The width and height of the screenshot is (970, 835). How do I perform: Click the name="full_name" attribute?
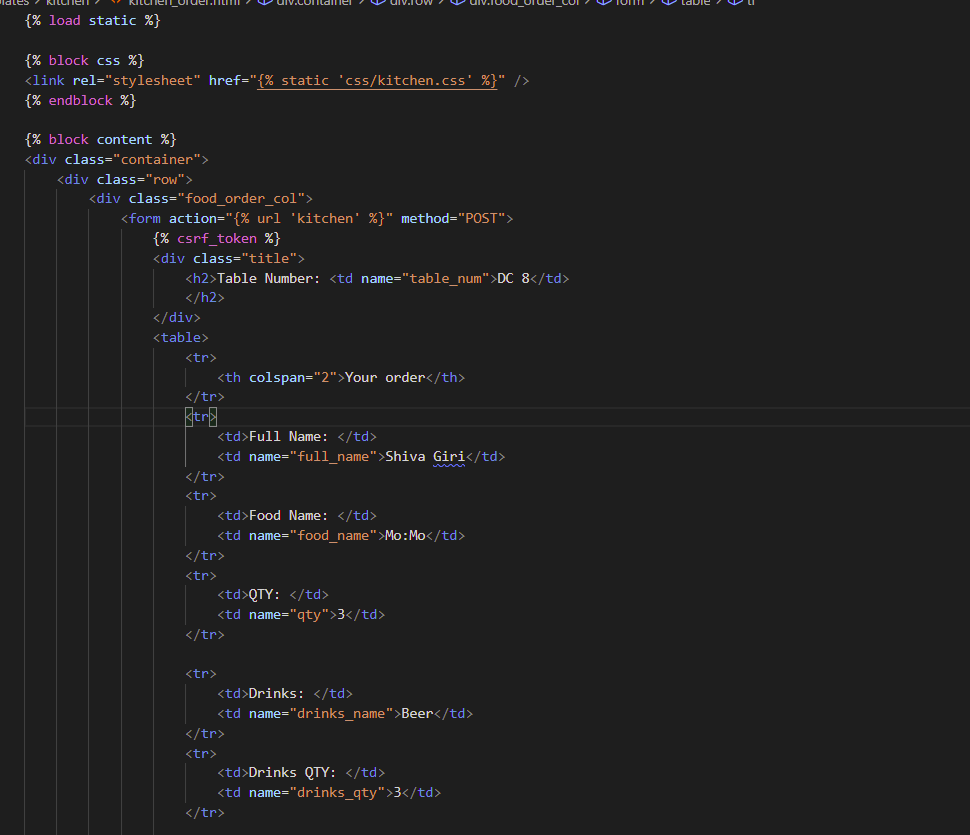(313, 456)
